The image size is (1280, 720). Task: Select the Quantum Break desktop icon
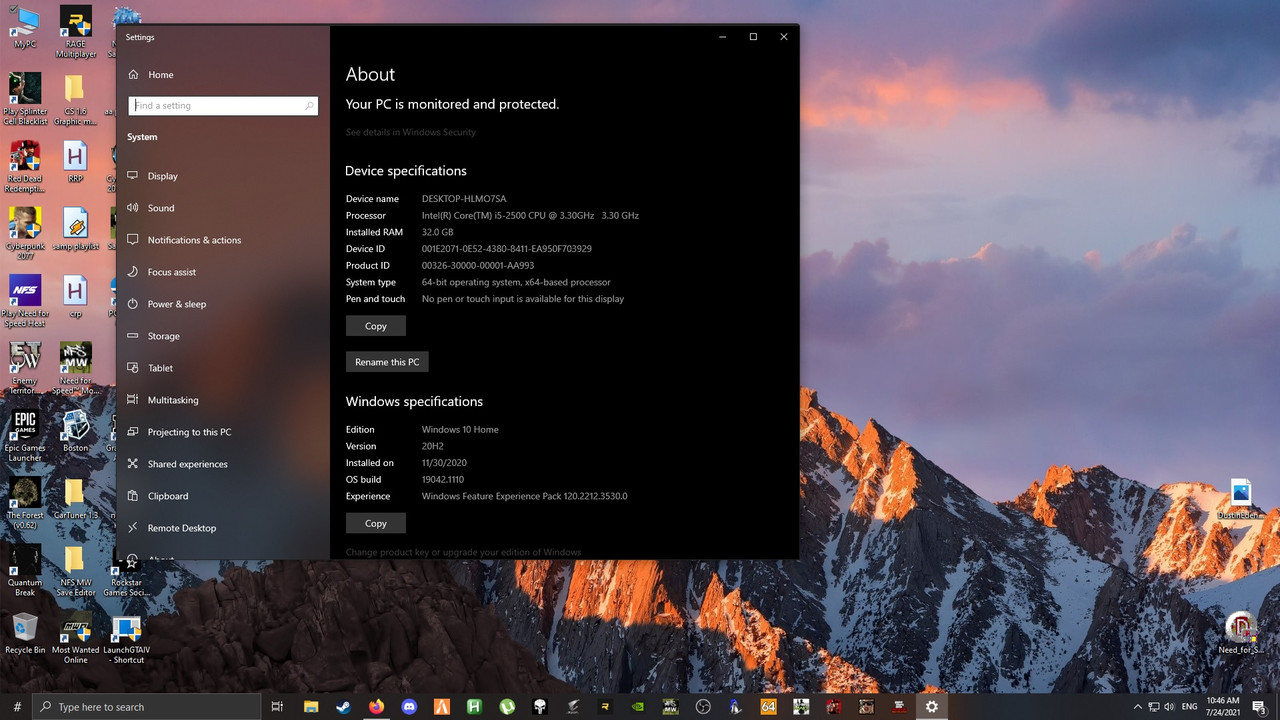(x=25, y=571)
